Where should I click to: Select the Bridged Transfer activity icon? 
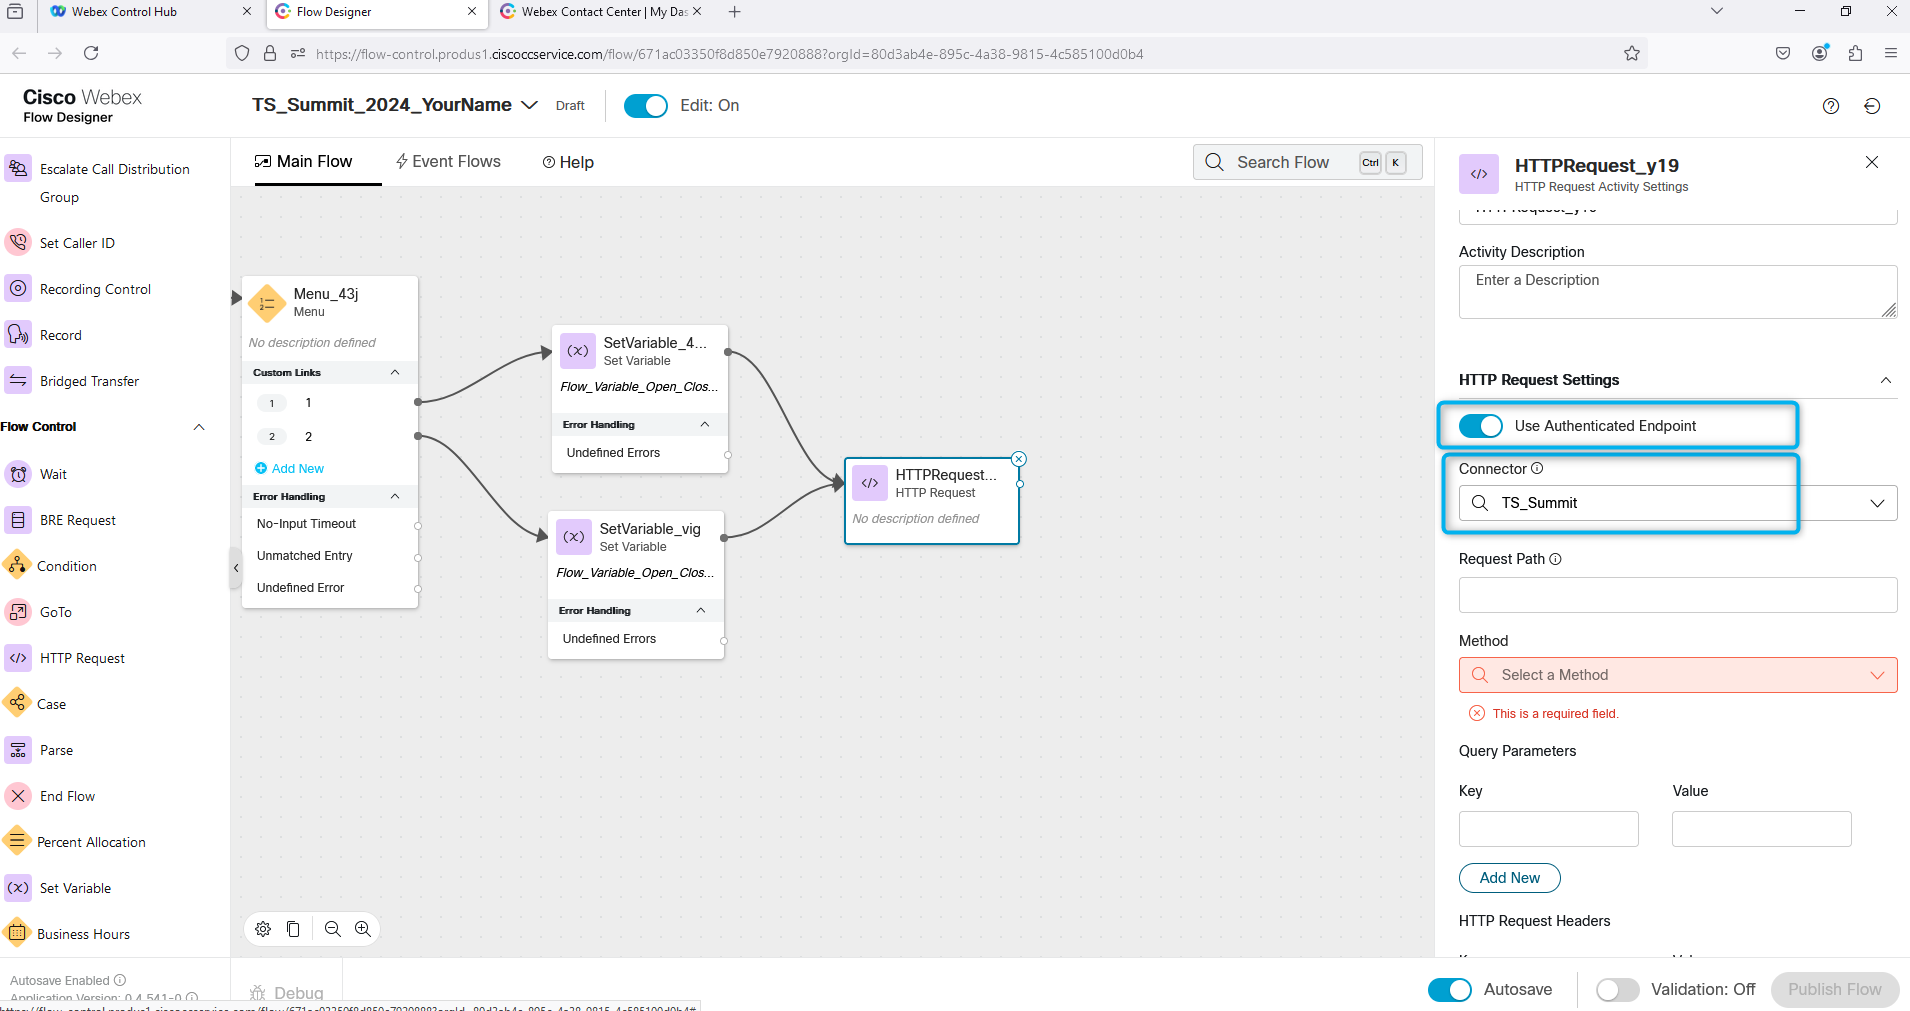pyautogui.click(x=18, y=380)
